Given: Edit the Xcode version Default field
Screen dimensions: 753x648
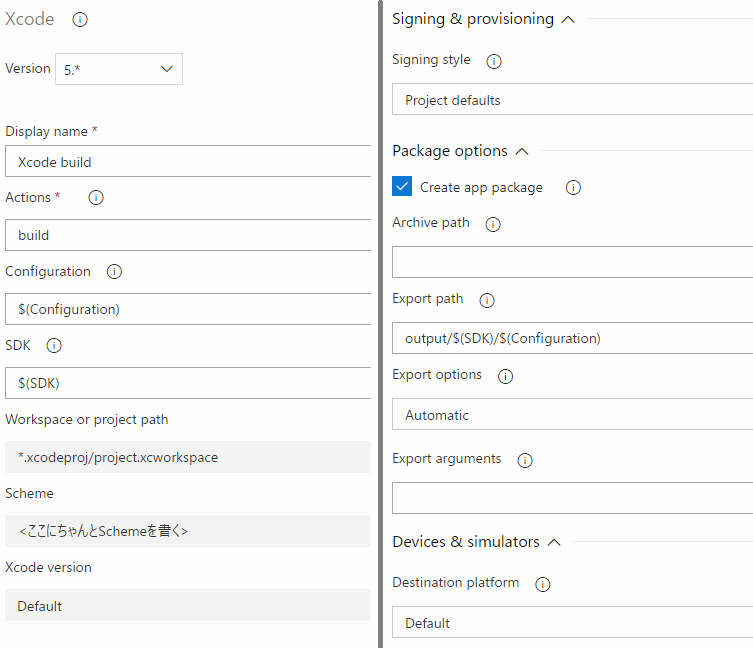Looking at the screenshot, I should pos(188,605).
